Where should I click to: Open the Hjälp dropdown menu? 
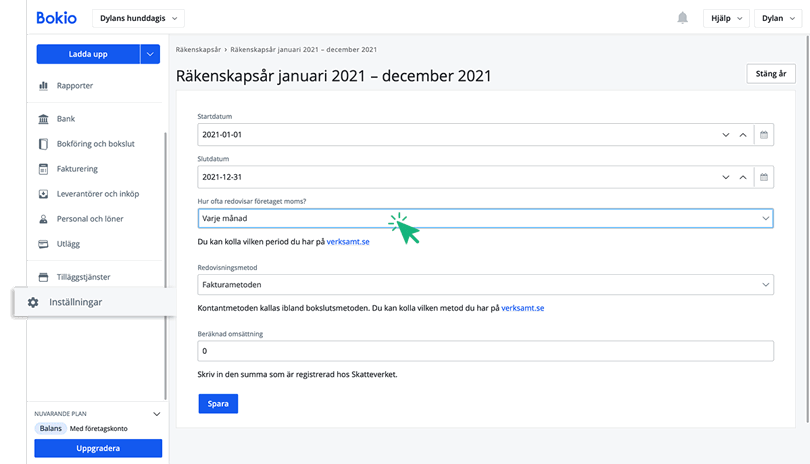click(x=726, y=18)
